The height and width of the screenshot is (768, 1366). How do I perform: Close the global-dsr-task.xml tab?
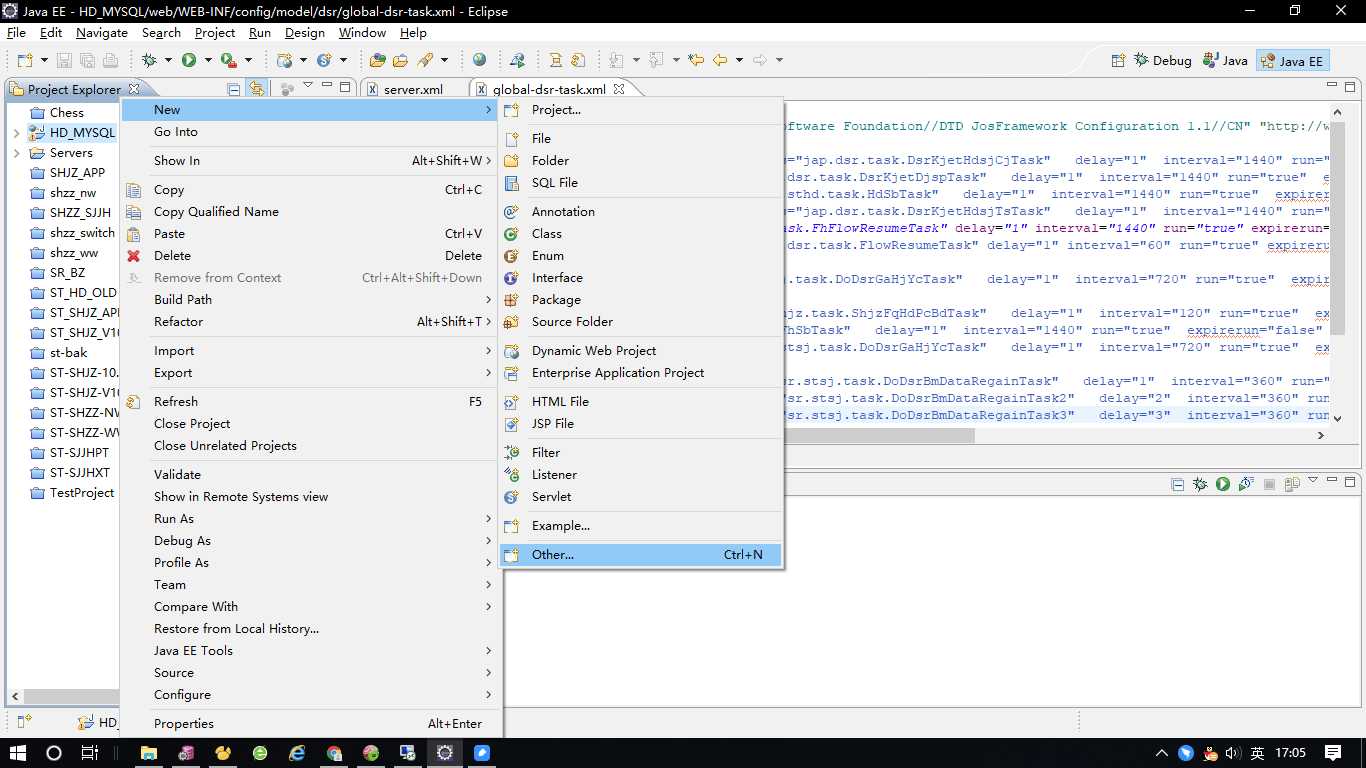tap(619, 89)
